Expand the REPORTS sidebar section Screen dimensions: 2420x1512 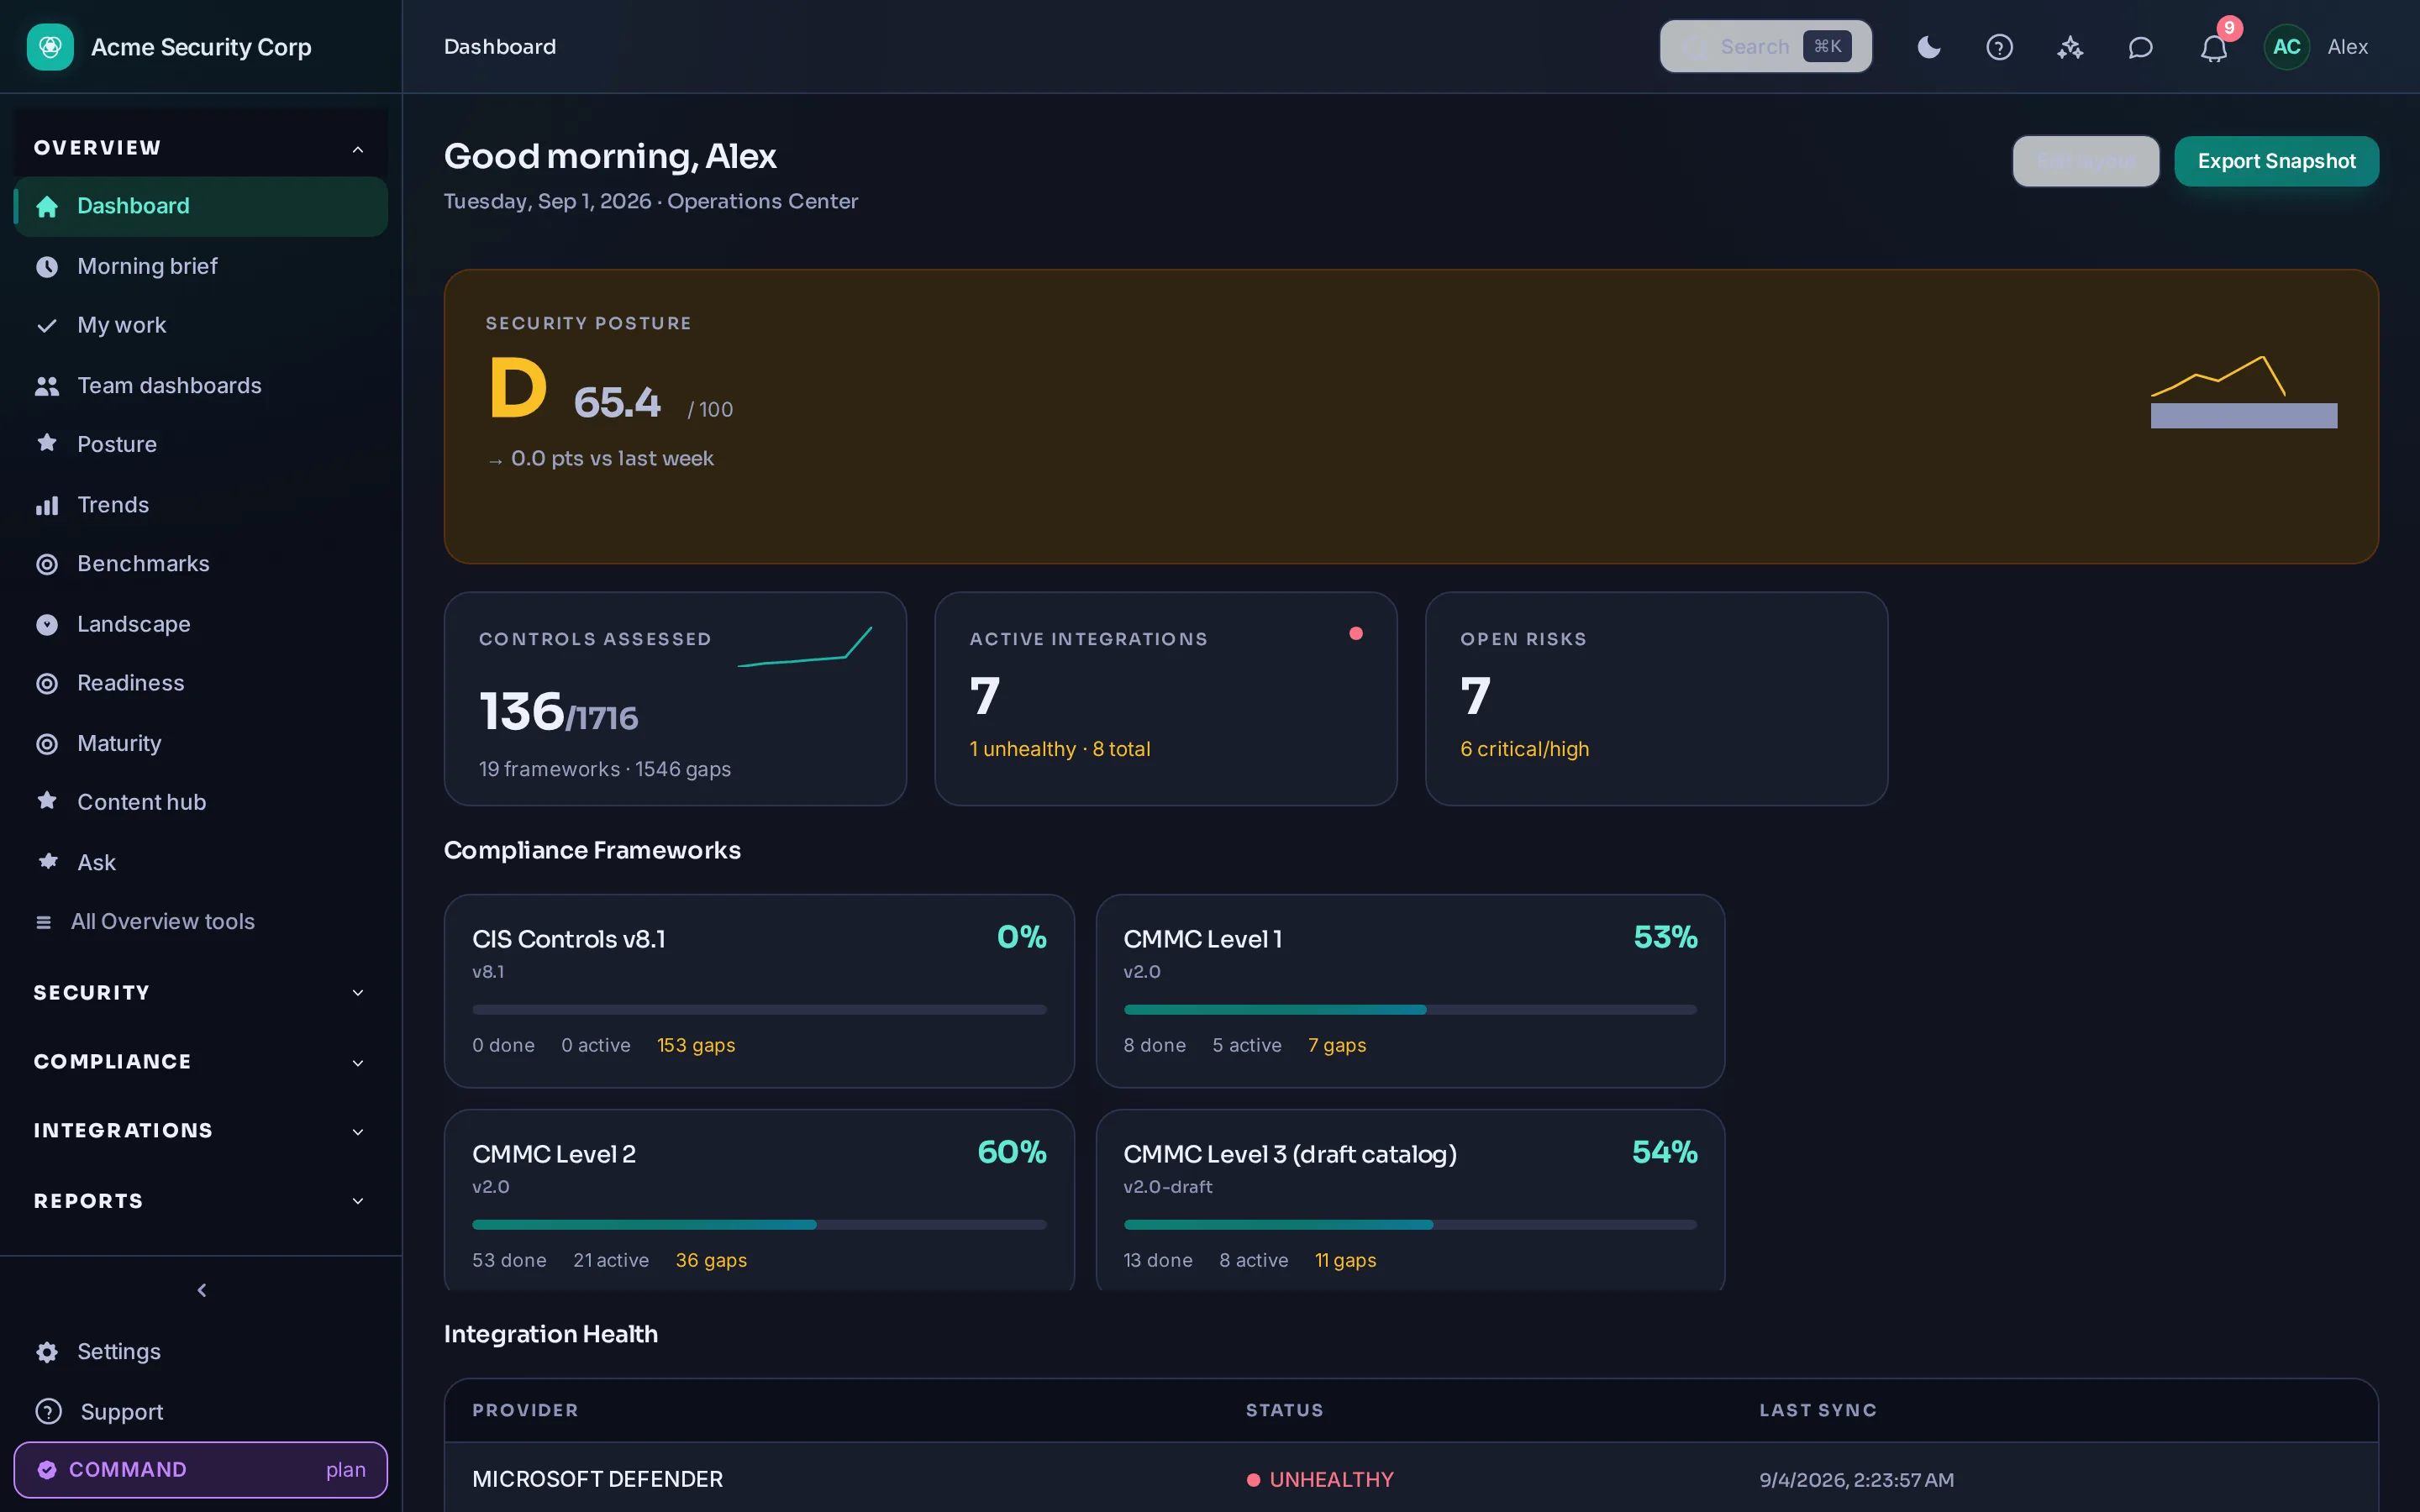200,1201
